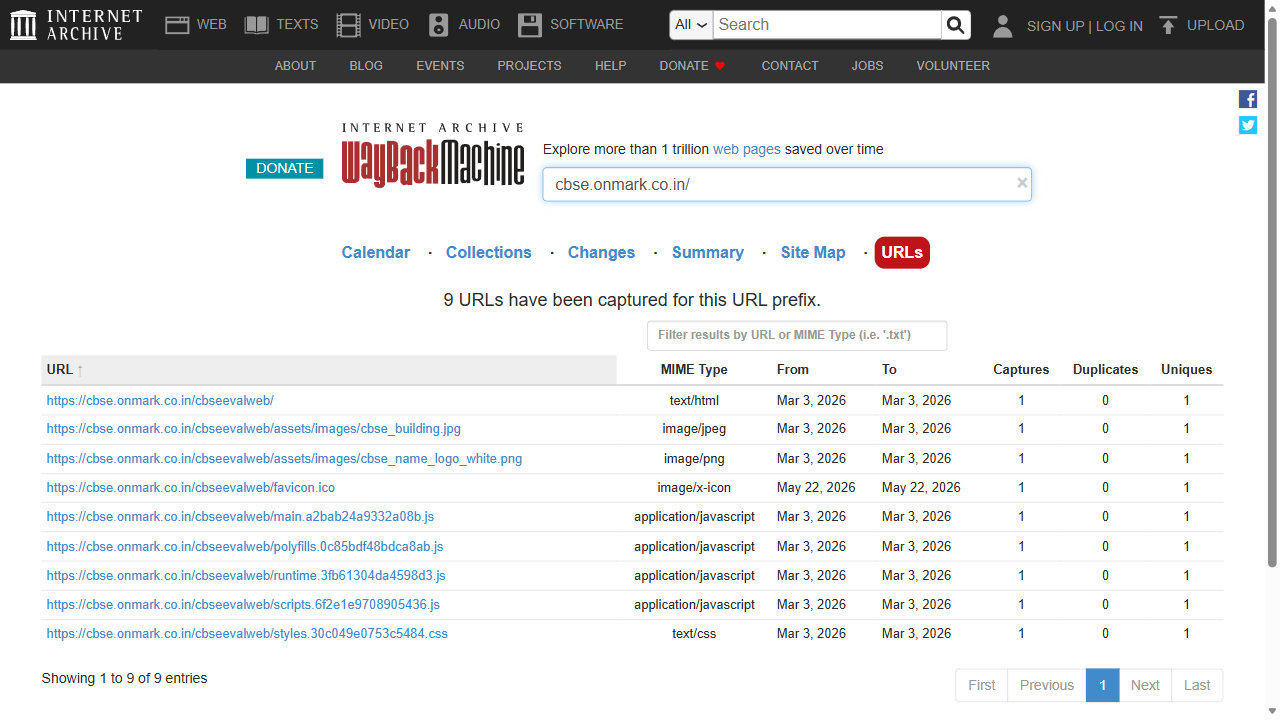1280x720 pixels.
Task: Open the Blog menu item
Action: 366,66
